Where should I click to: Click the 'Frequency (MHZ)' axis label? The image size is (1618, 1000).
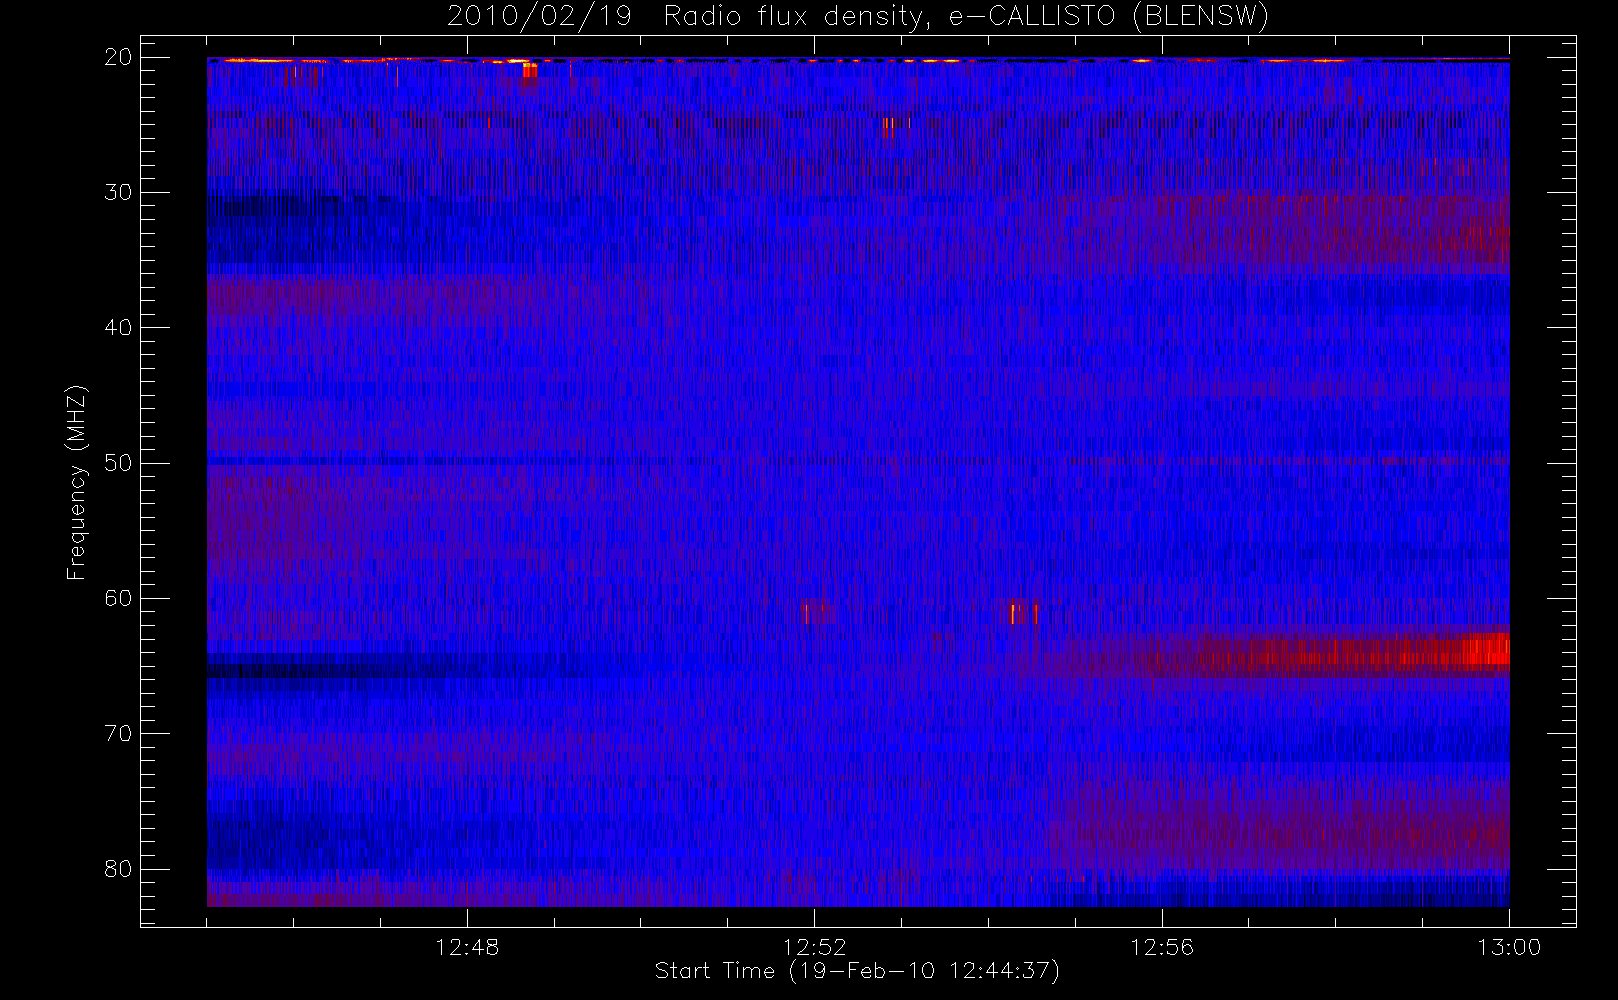(76, 482)
